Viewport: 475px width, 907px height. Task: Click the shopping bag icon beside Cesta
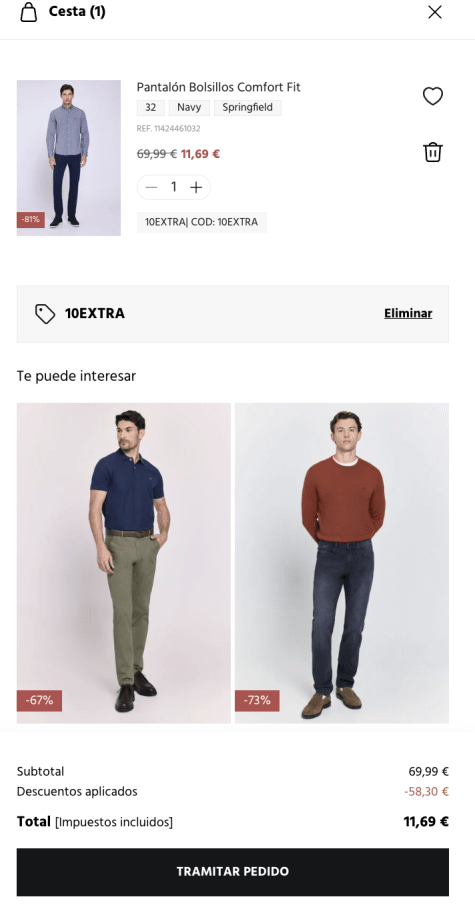point(28,12)
